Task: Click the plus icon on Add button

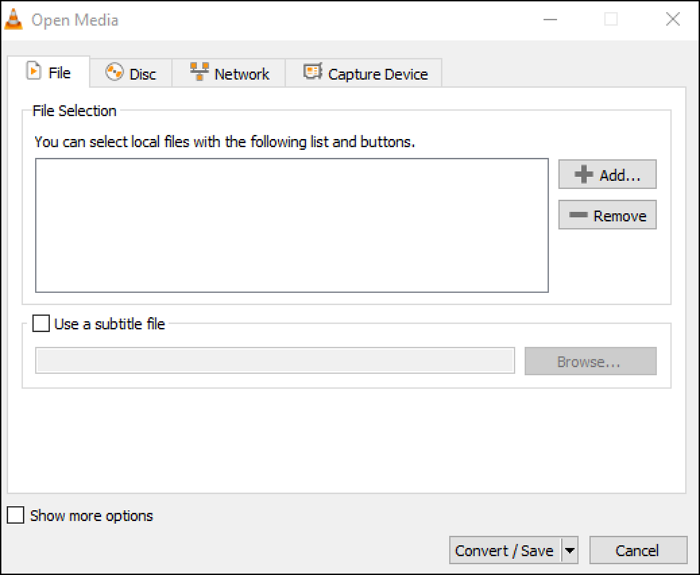Action: pos(583,175)
